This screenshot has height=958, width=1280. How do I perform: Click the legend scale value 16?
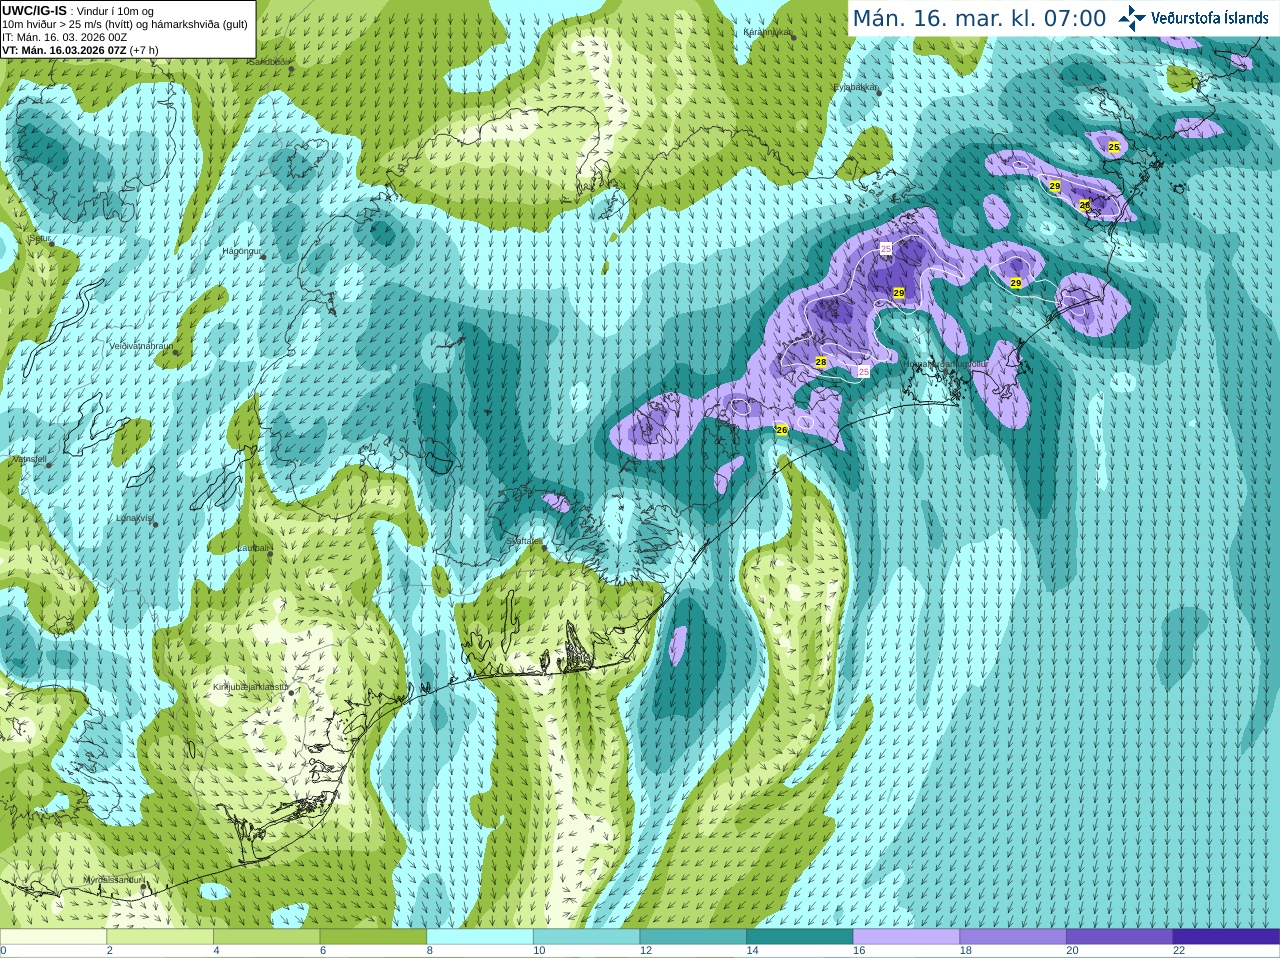click(x=859, y=951)
